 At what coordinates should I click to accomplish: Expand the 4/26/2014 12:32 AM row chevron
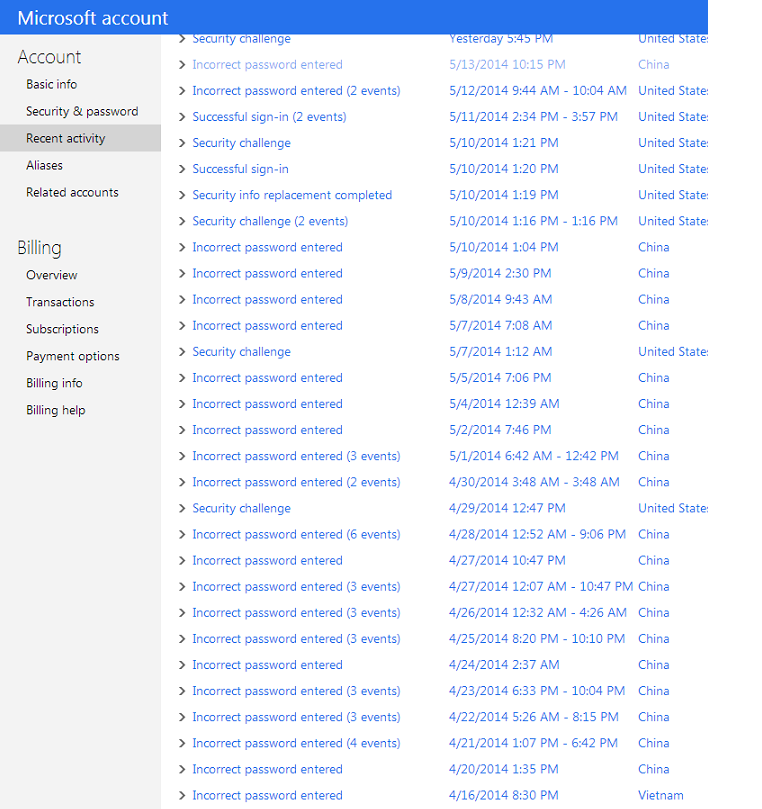click(x=182, y=613)
